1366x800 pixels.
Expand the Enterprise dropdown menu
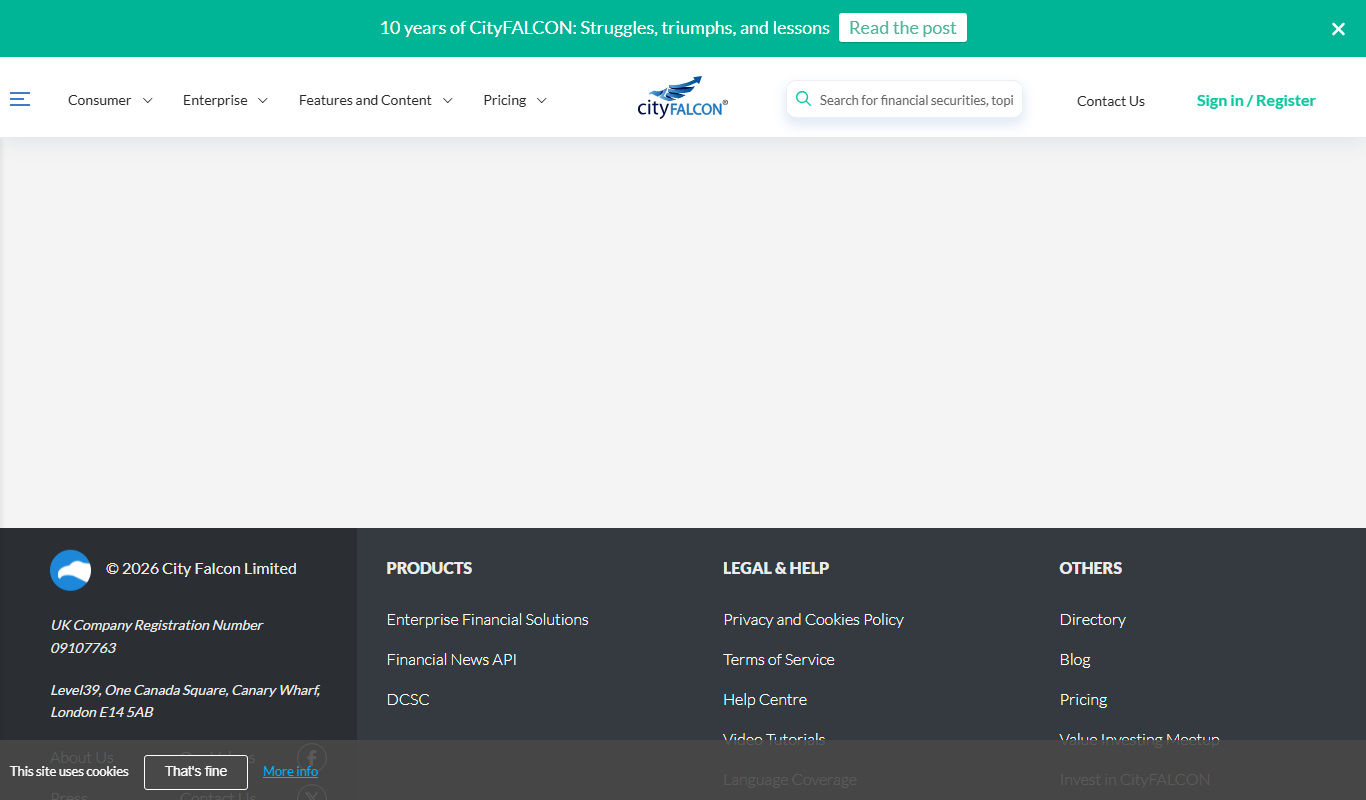[225, 100]
